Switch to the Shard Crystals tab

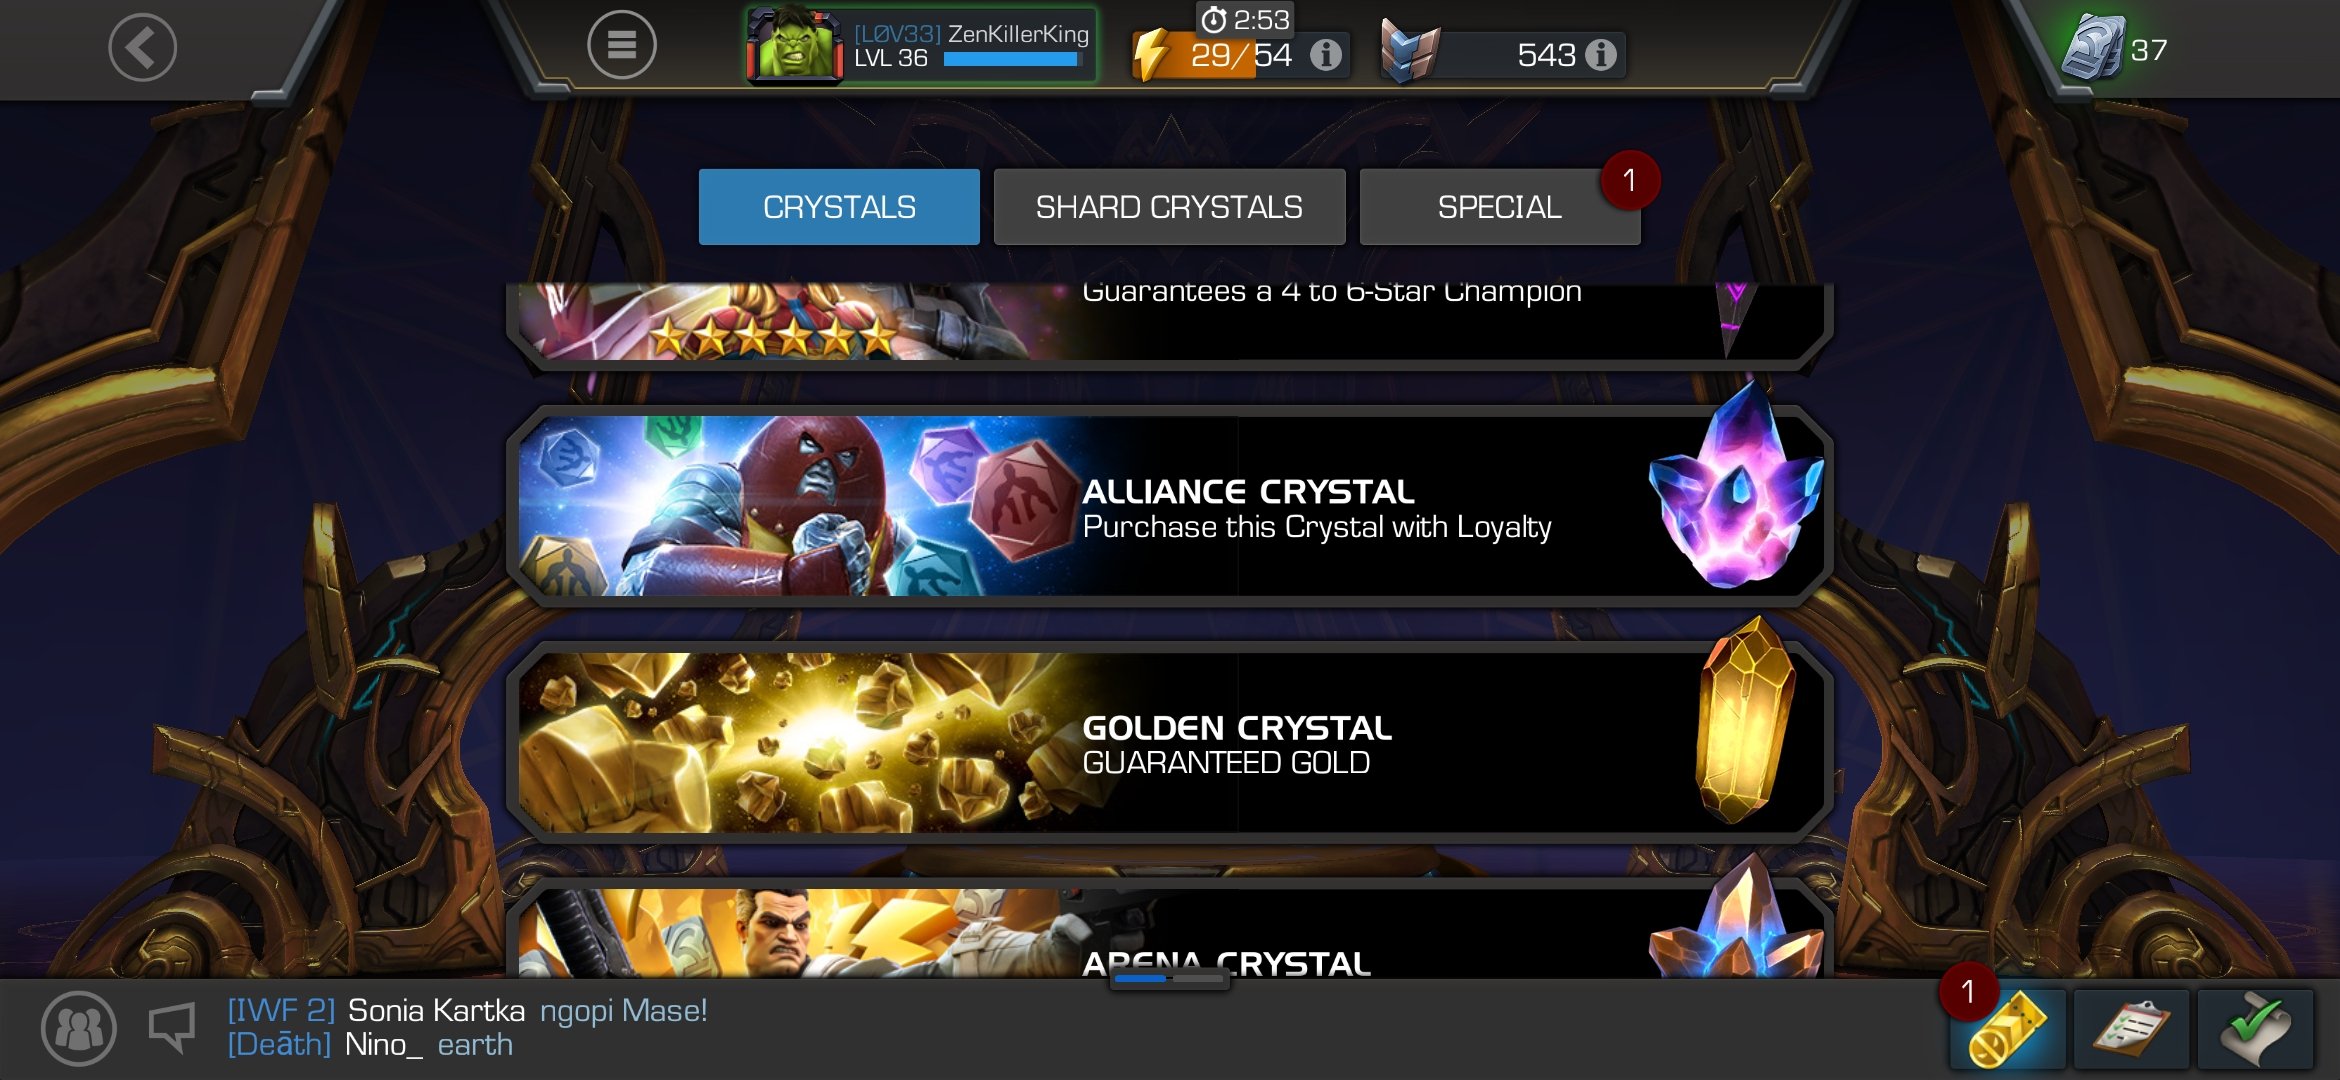tap(1169, 207)
